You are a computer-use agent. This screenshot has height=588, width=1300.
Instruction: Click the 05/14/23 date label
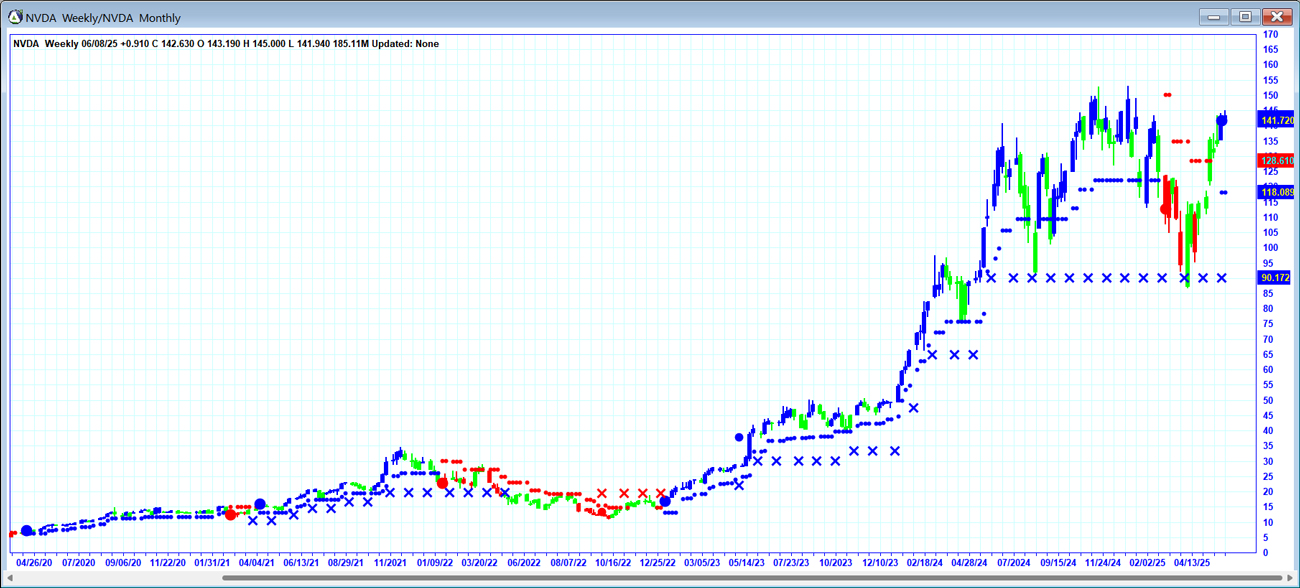point(747,563)
